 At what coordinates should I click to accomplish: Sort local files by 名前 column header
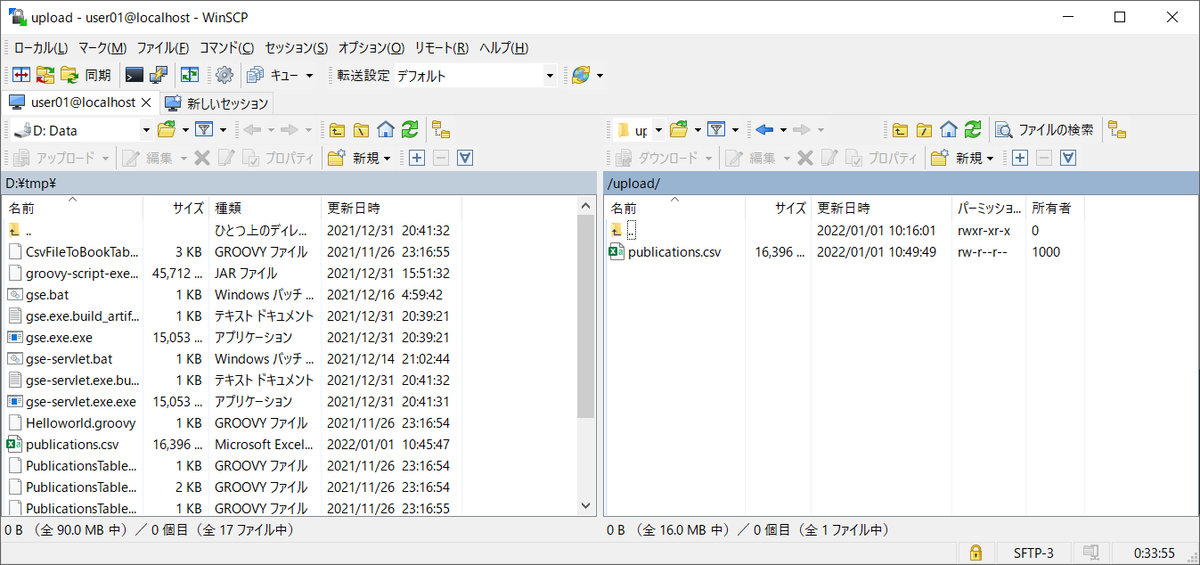tap(73, 208)
